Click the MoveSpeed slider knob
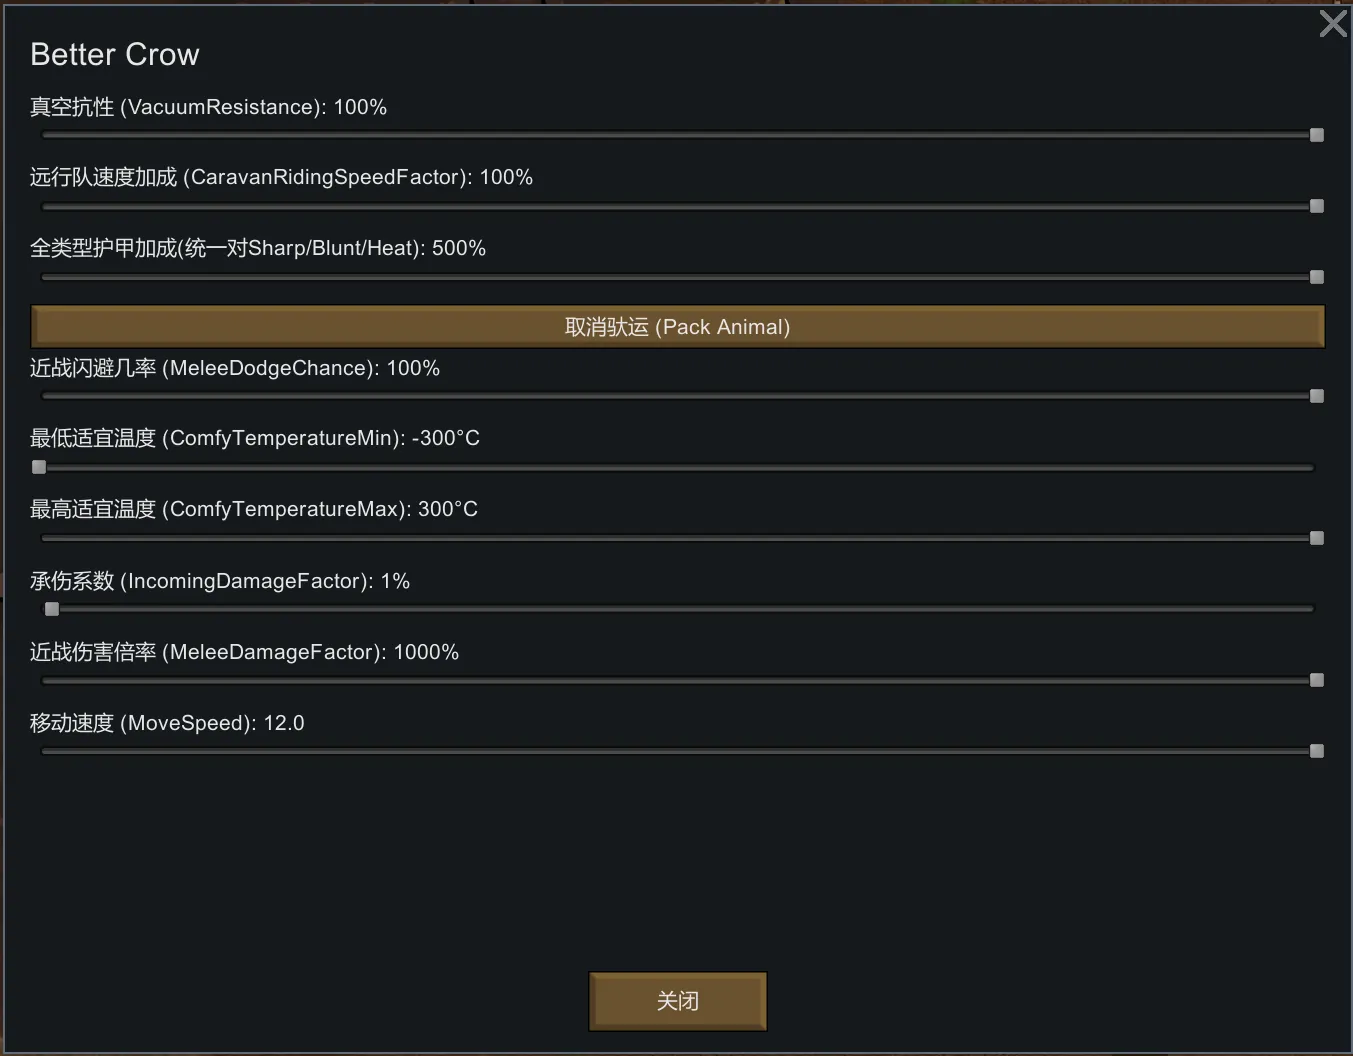The image size is (1353, 1056). pos(1317,751)
